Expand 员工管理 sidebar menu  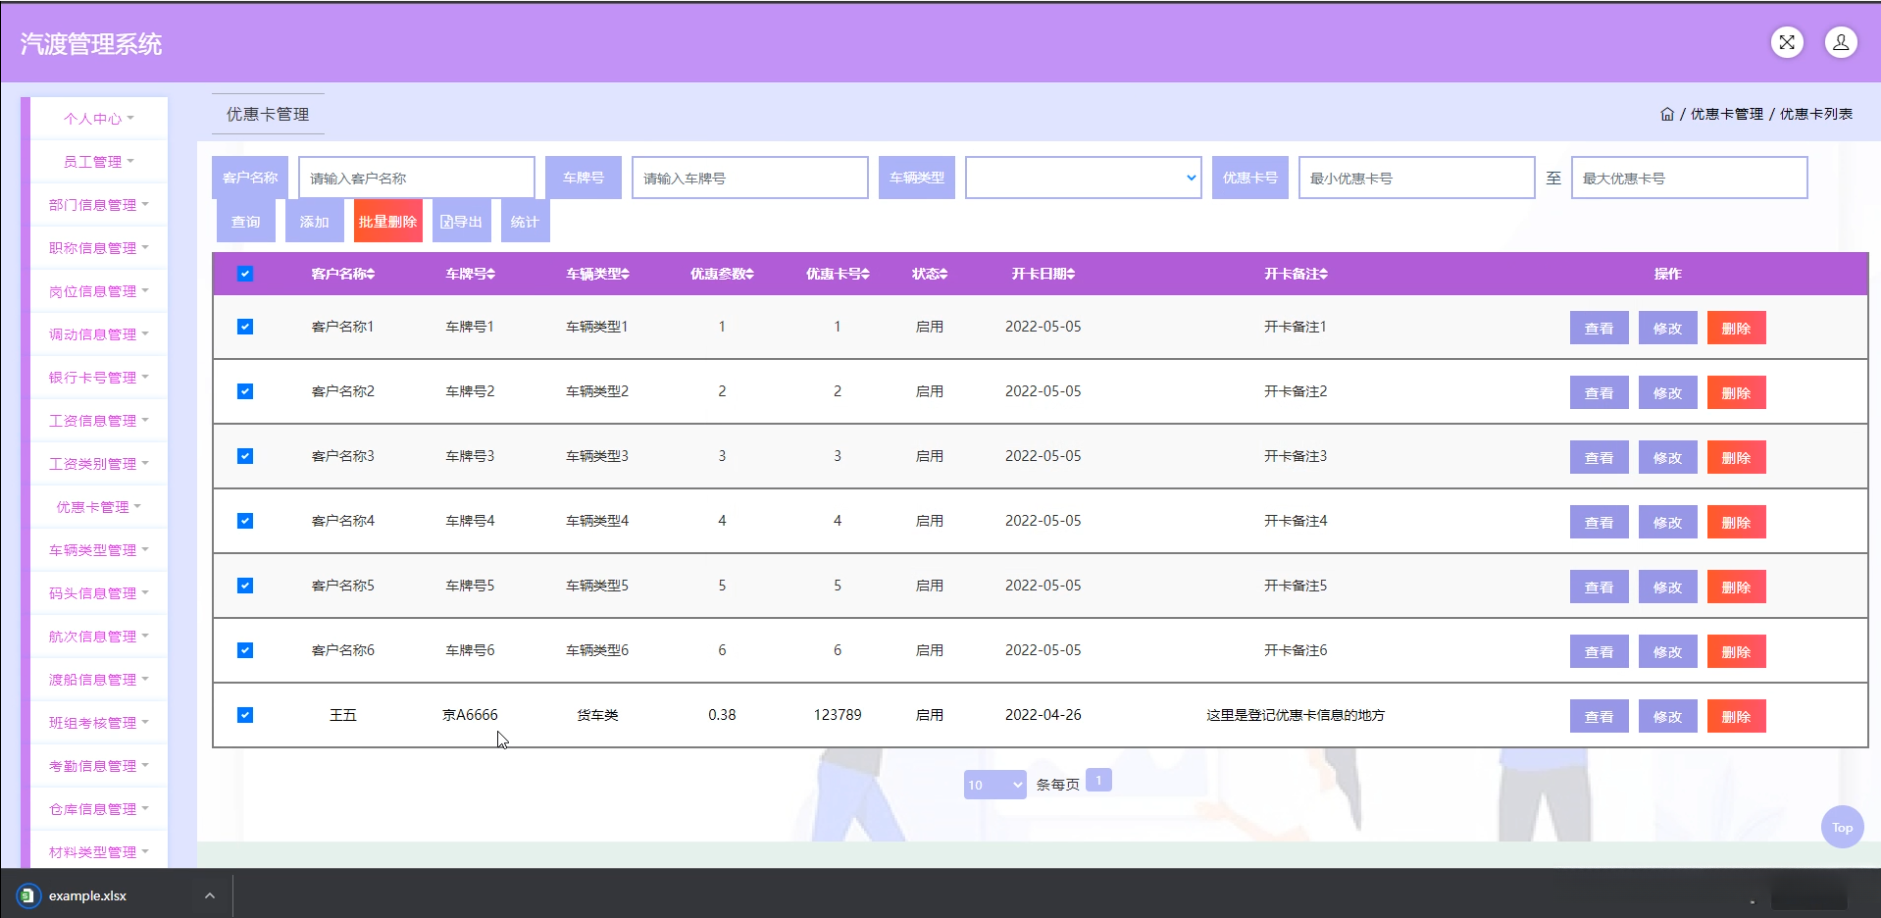(x=99, y=161)
